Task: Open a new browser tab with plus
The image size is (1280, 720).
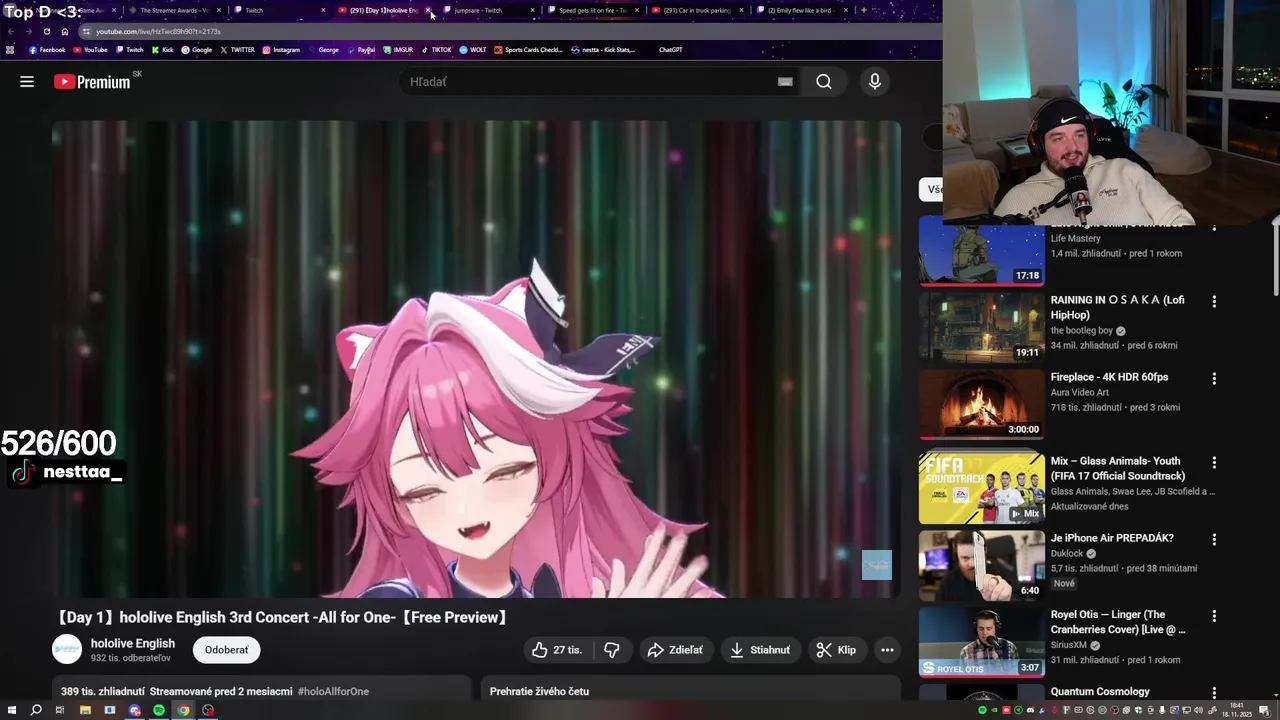Action: coord(863,10)
